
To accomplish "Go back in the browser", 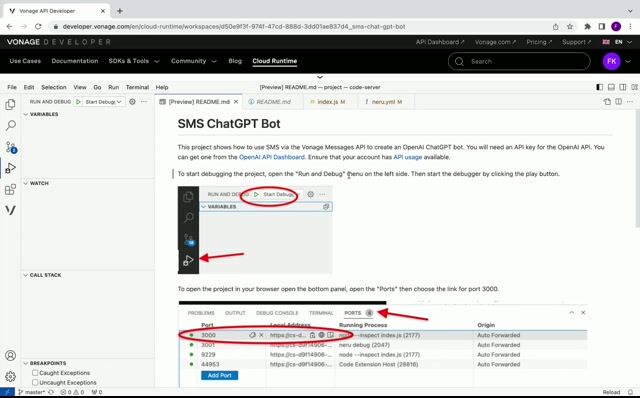I will pos(10,27).
